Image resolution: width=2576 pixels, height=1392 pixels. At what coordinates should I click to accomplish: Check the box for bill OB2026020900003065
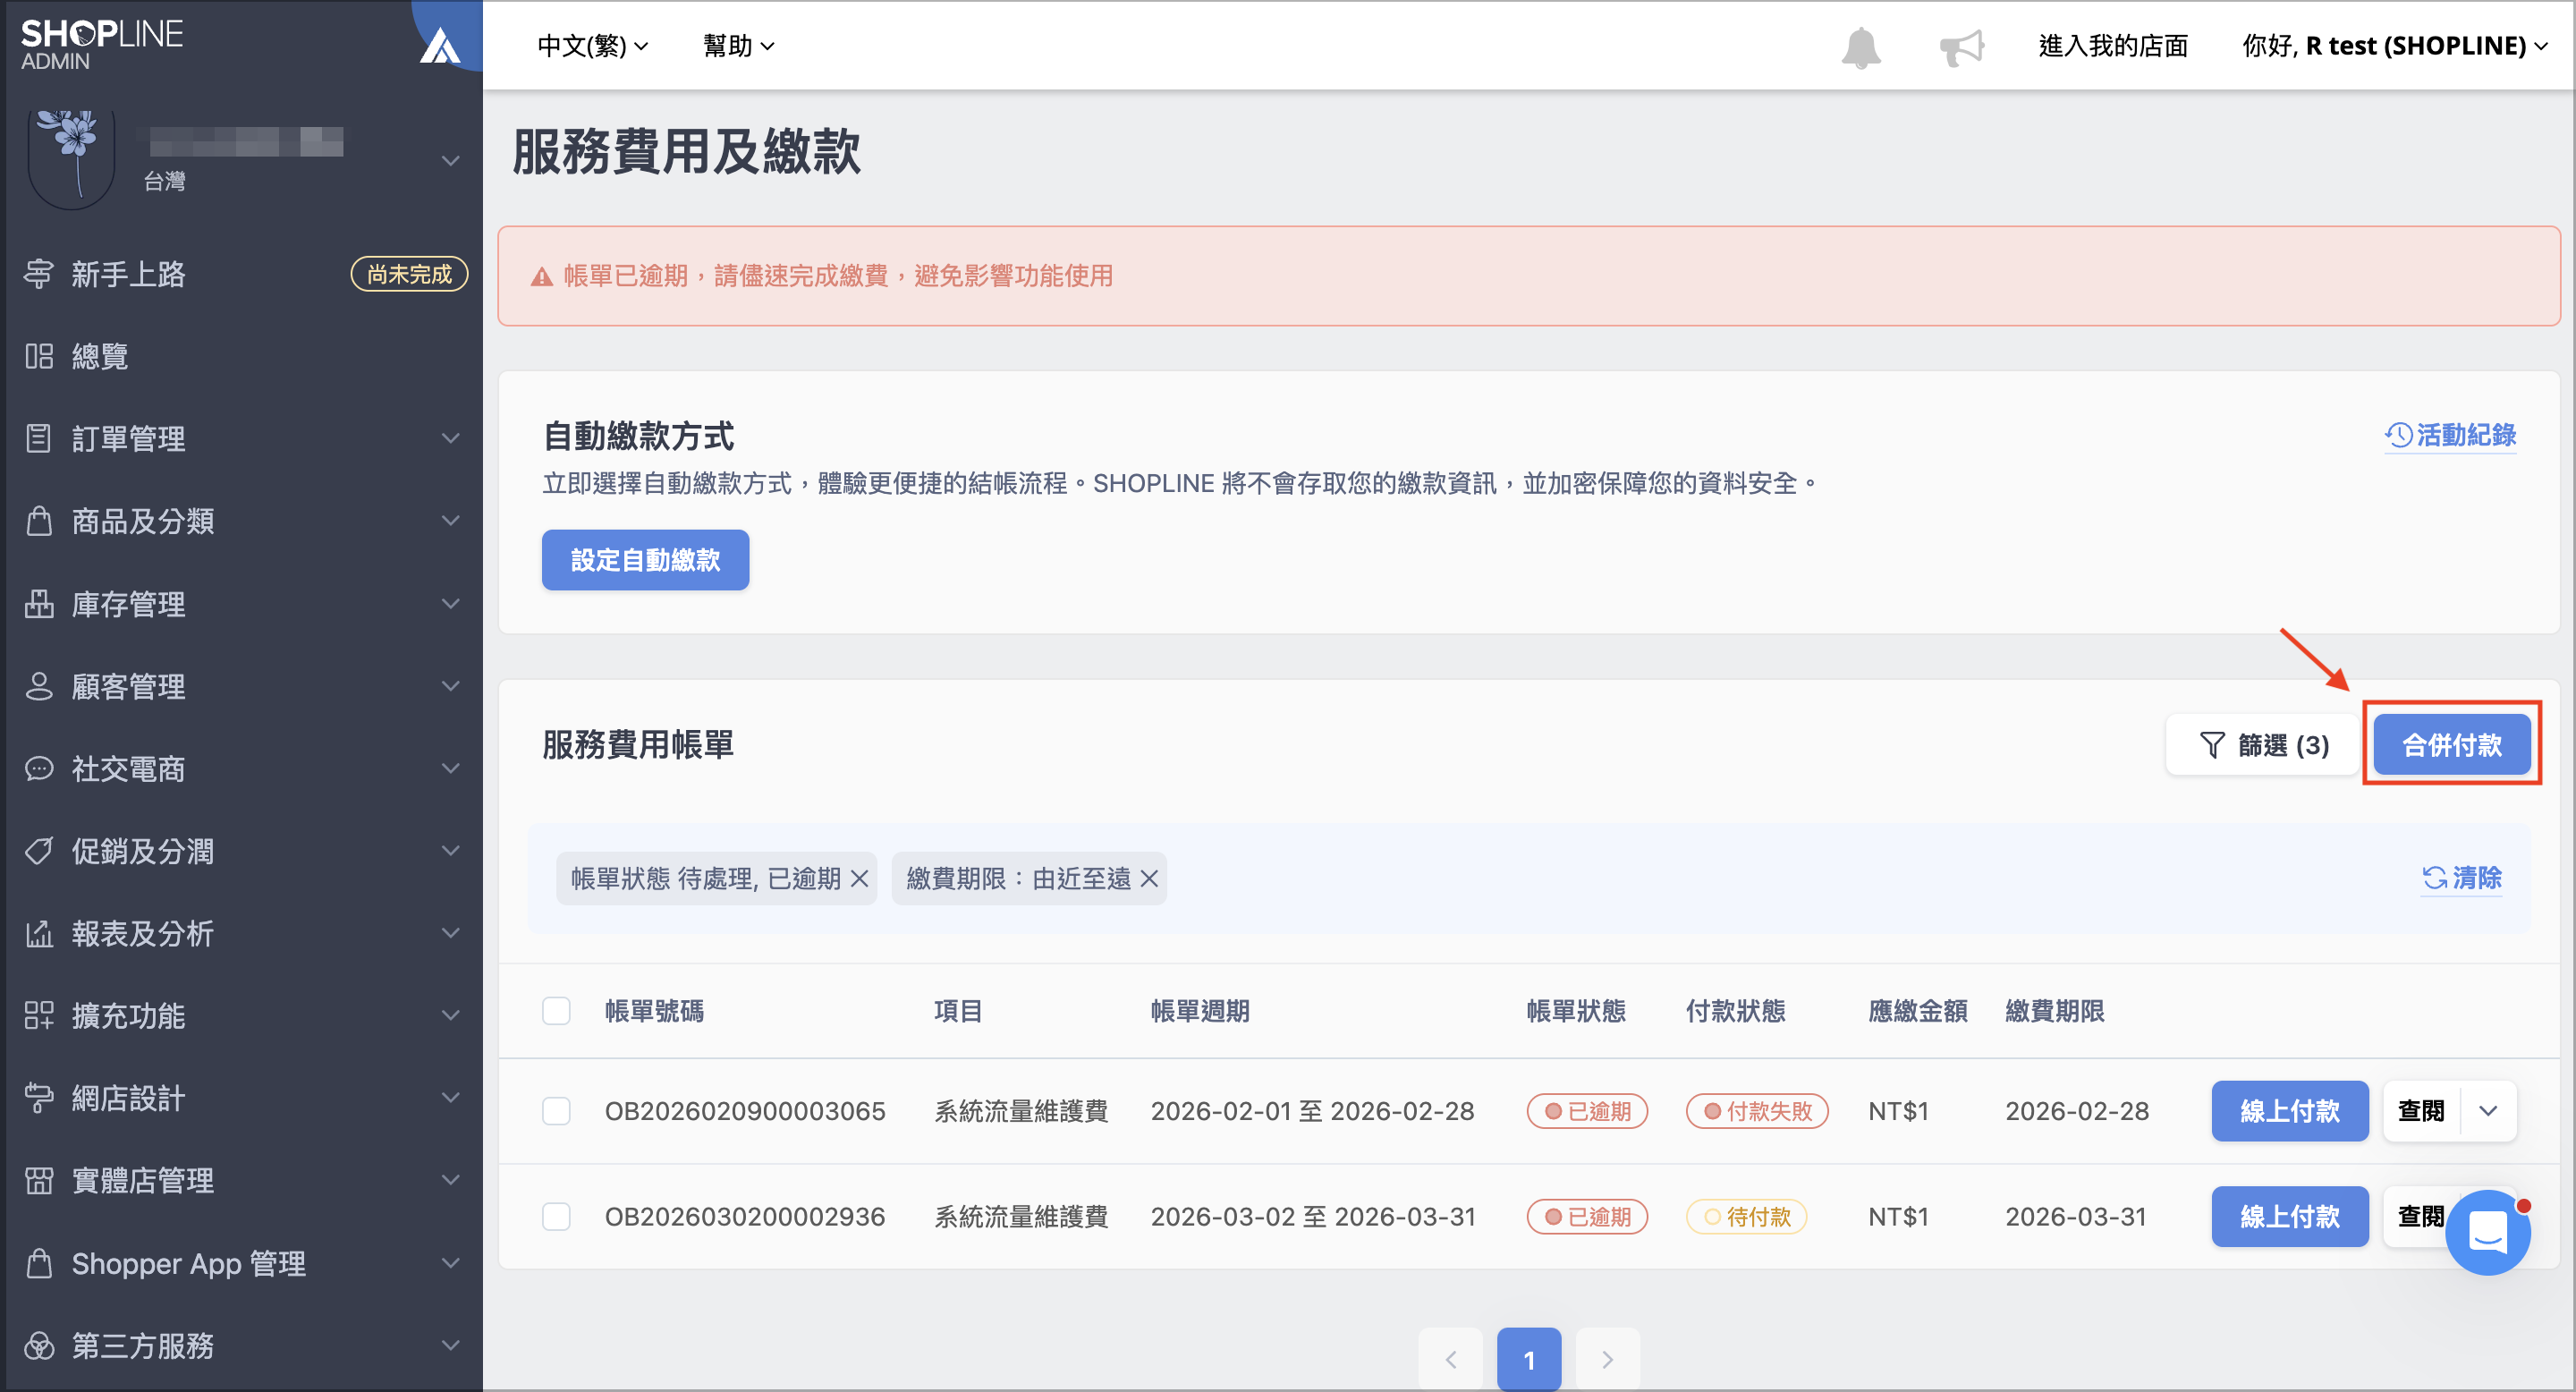pyautogui.click(x=556, y=1111)
